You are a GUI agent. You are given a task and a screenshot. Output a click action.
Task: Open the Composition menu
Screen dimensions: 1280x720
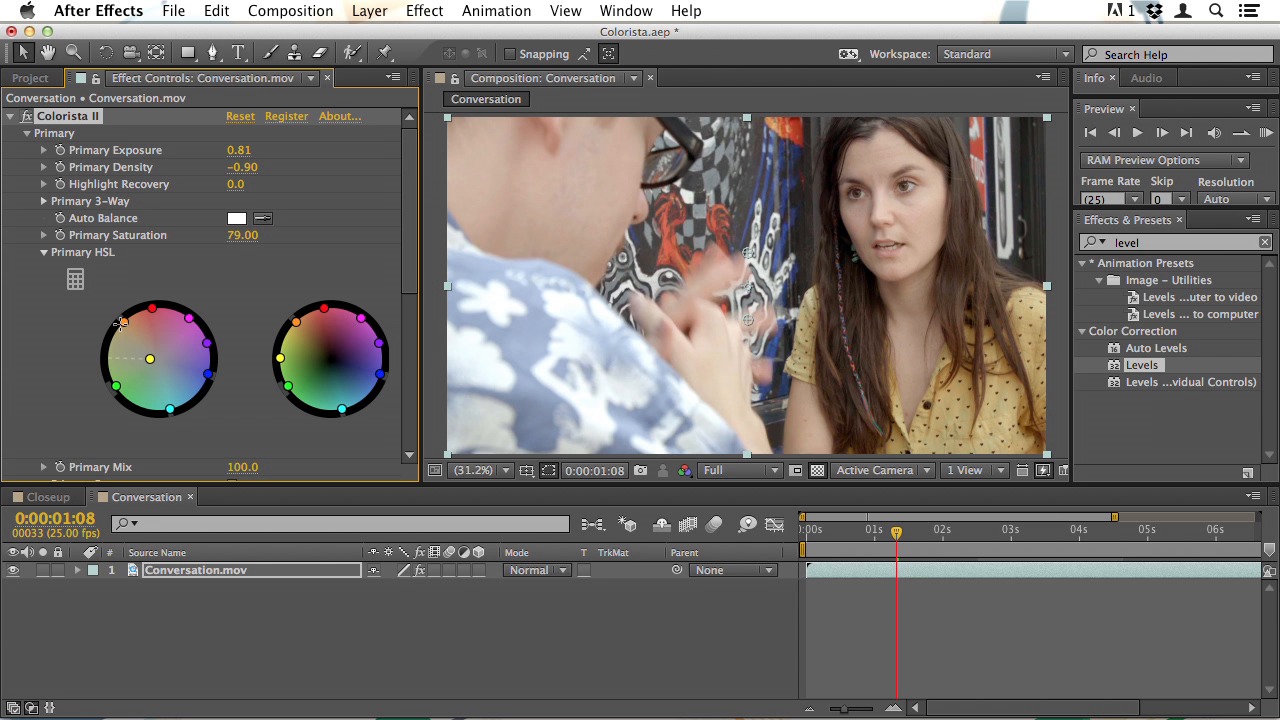pyautogui.click(x=290, y=11)
